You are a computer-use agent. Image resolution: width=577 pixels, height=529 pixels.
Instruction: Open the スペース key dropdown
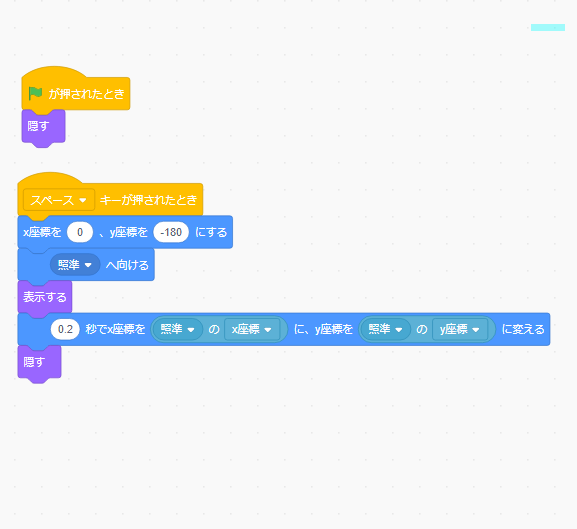(x=59, y=200)
